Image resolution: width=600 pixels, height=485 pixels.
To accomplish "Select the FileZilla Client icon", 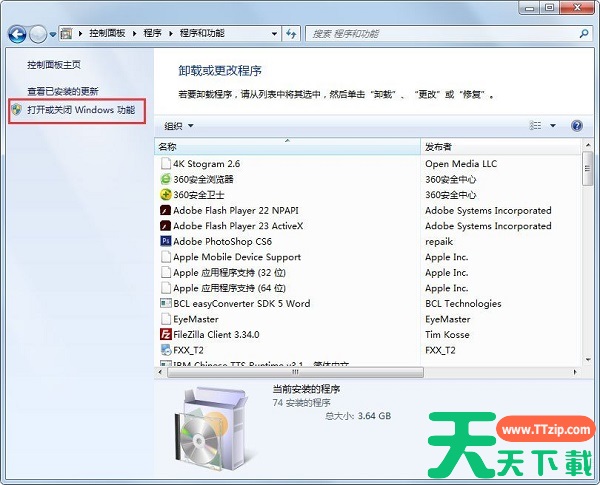I will [165, 335].
